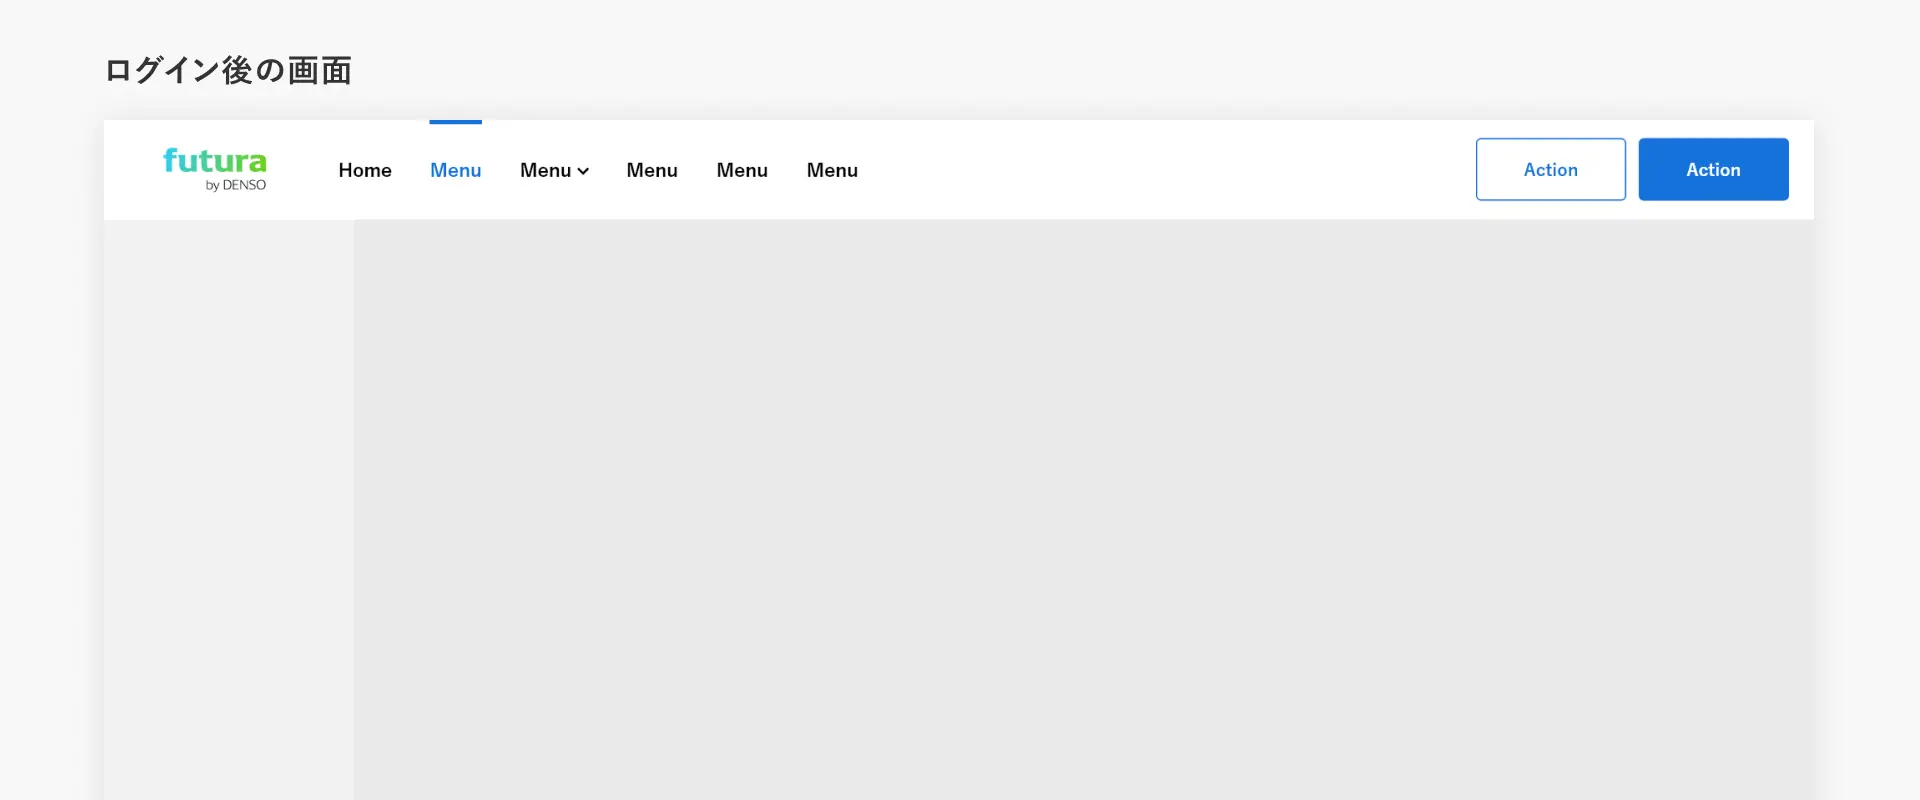Image resolution: width=1920 pixels, height=800 pixels.
Task: Click the word "futura" in the logo
Action: [x=215, y=160]
